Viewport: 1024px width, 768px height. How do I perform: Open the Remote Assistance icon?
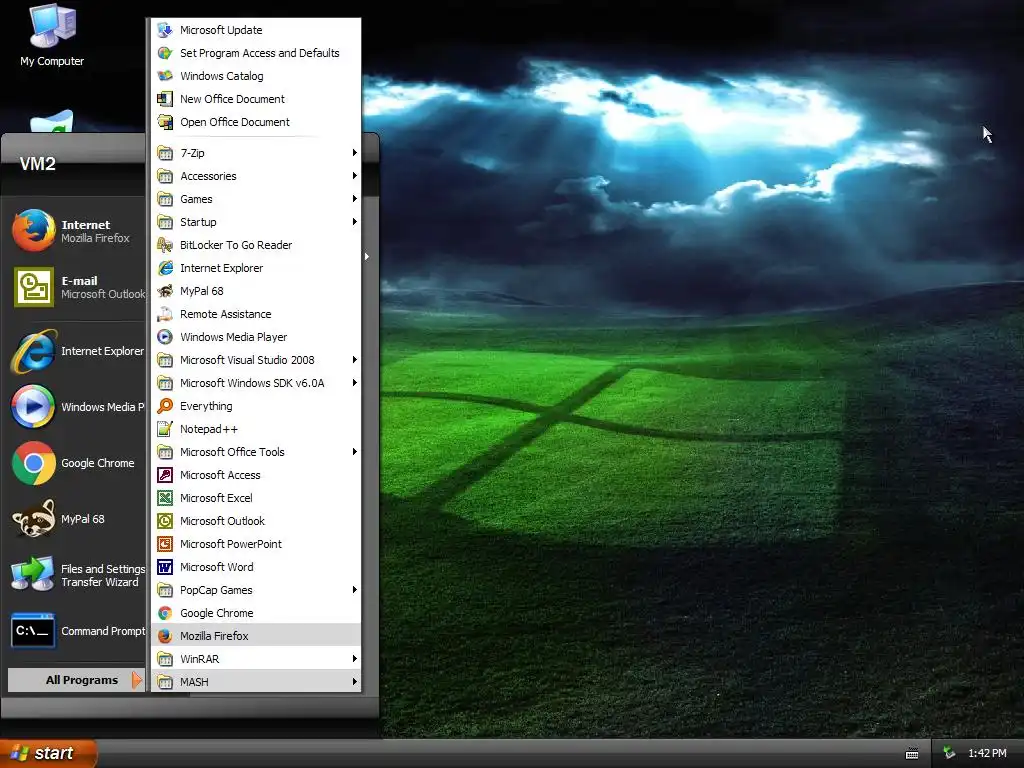point(165,314)
